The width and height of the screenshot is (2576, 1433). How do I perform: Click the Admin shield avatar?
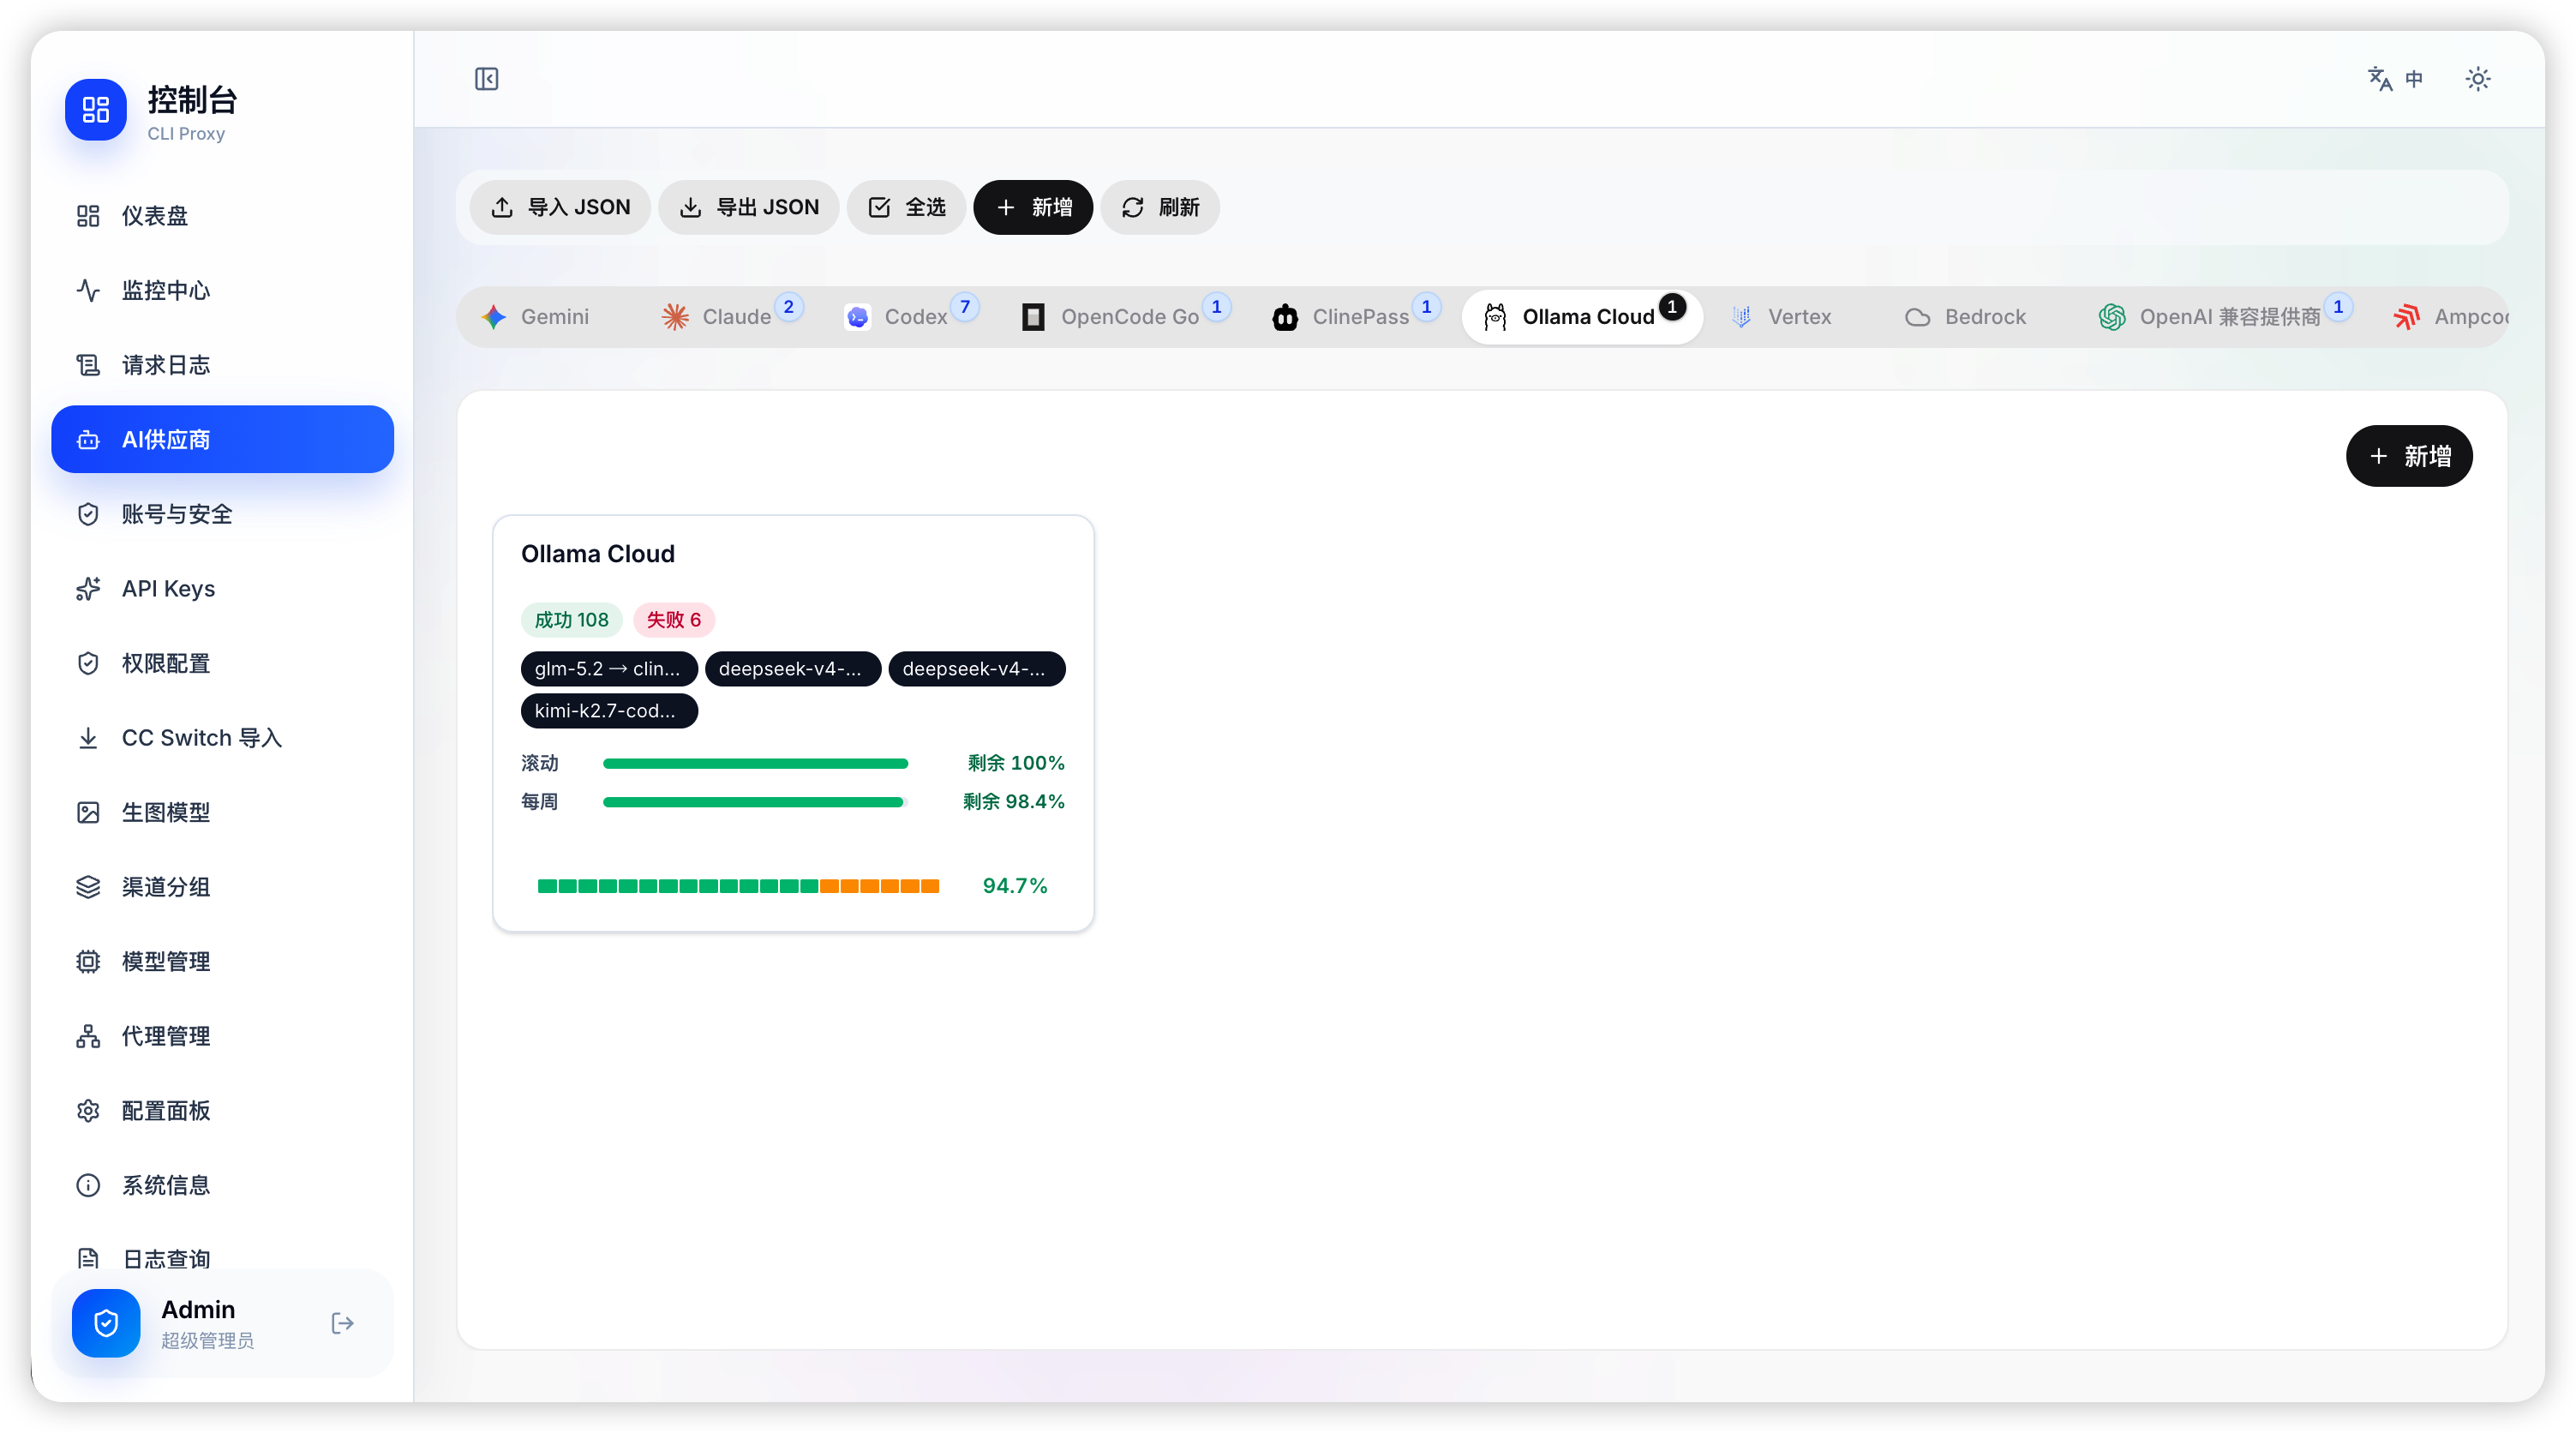(106, 1324)
